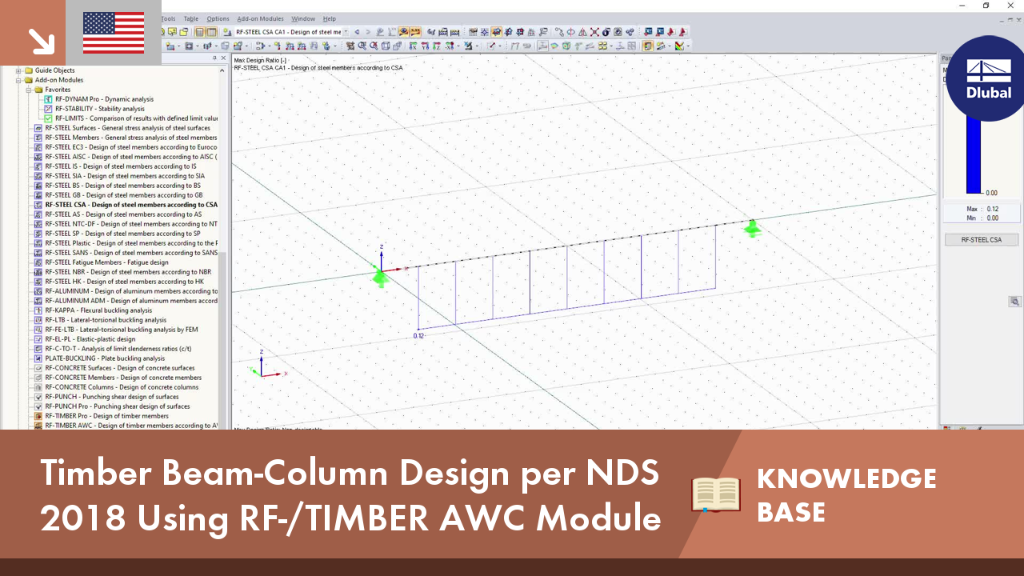
Task: Open the Add-on Modules menu
Action: pos(260,19)
